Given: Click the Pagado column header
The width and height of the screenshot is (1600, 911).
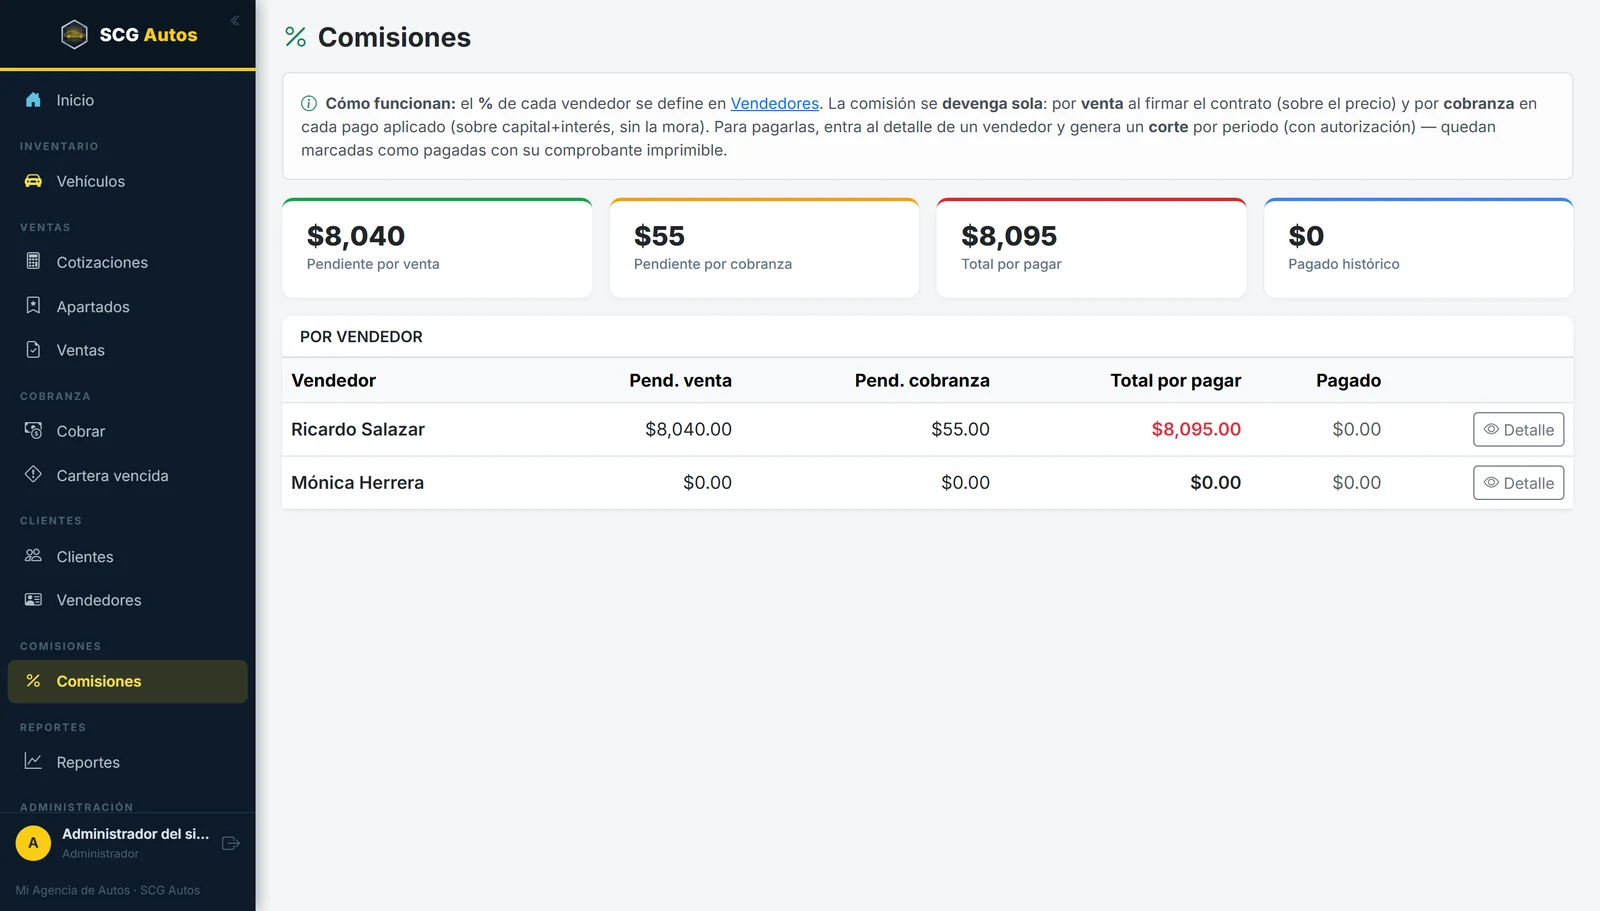Looking at the screenshot, I should (x=1348, y=380).
